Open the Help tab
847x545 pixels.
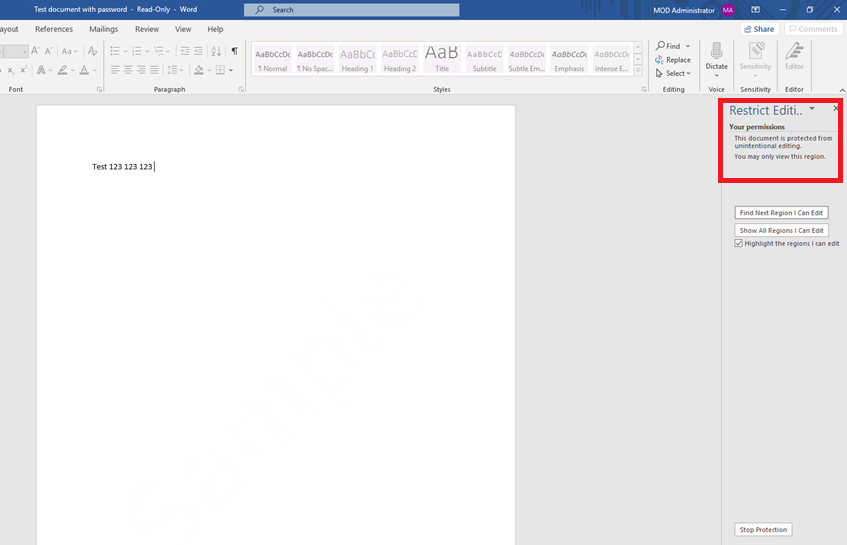pos(215,29)
